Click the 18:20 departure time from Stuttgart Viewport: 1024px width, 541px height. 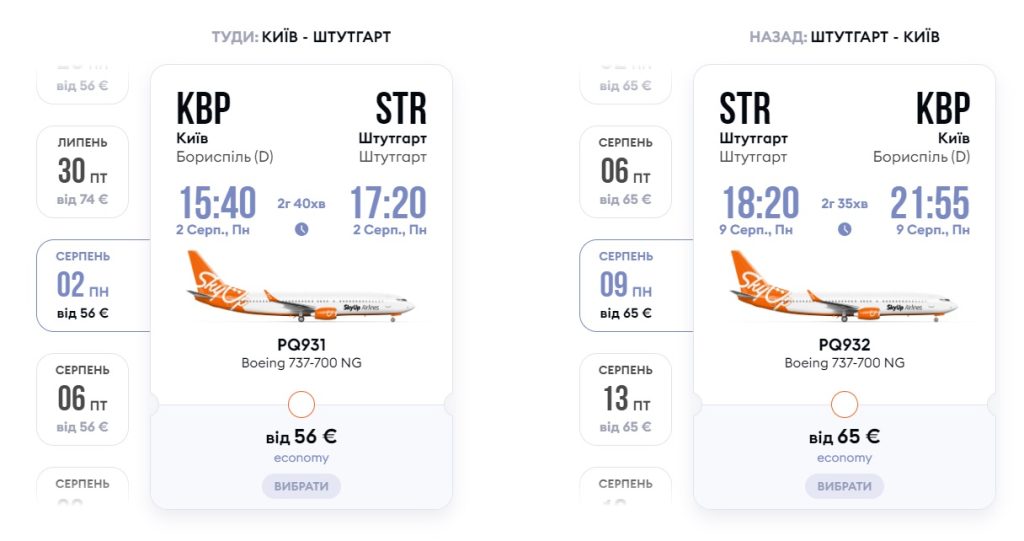(x=760, y=203)
